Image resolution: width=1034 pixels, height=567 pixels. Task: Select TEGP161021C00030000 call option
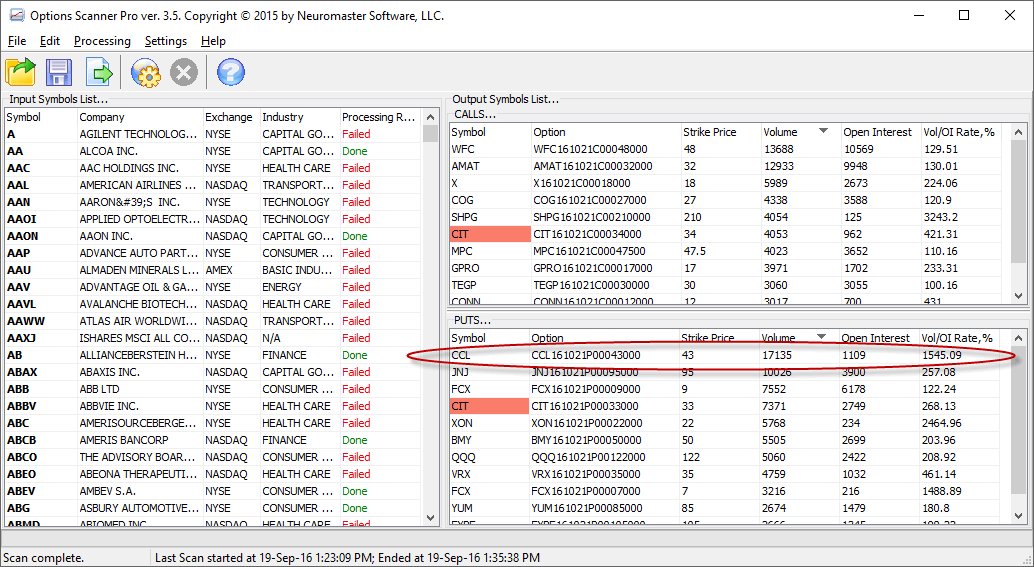[591, 285]
